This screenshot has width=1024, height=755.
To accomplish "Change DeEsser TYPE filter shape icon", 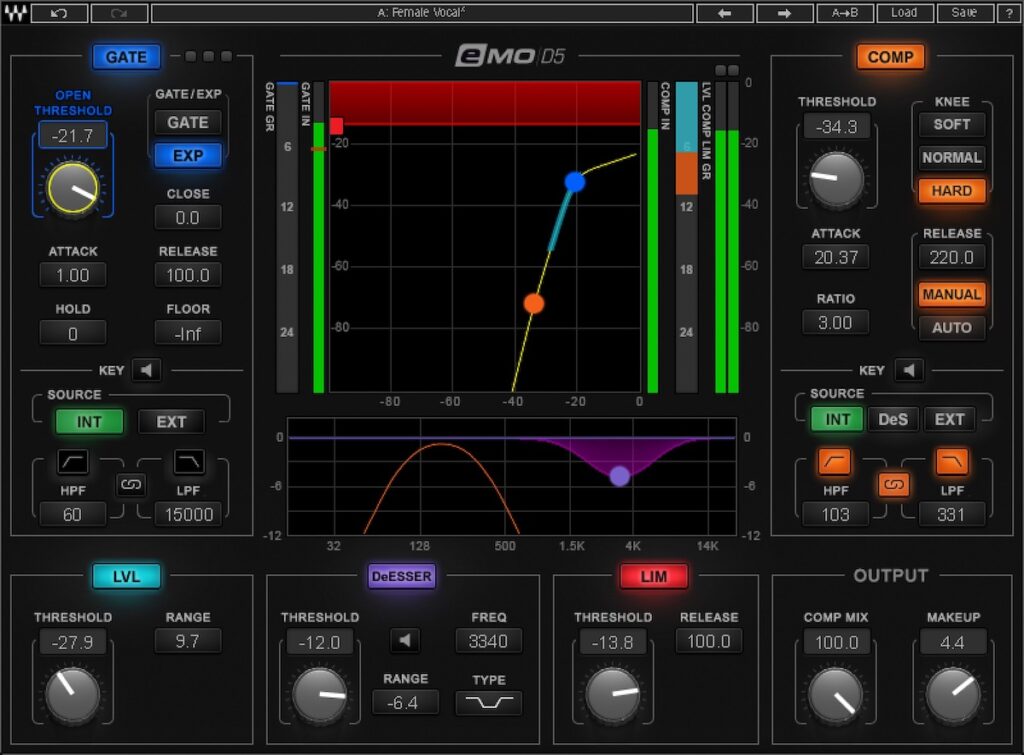I will pos(488,703).
